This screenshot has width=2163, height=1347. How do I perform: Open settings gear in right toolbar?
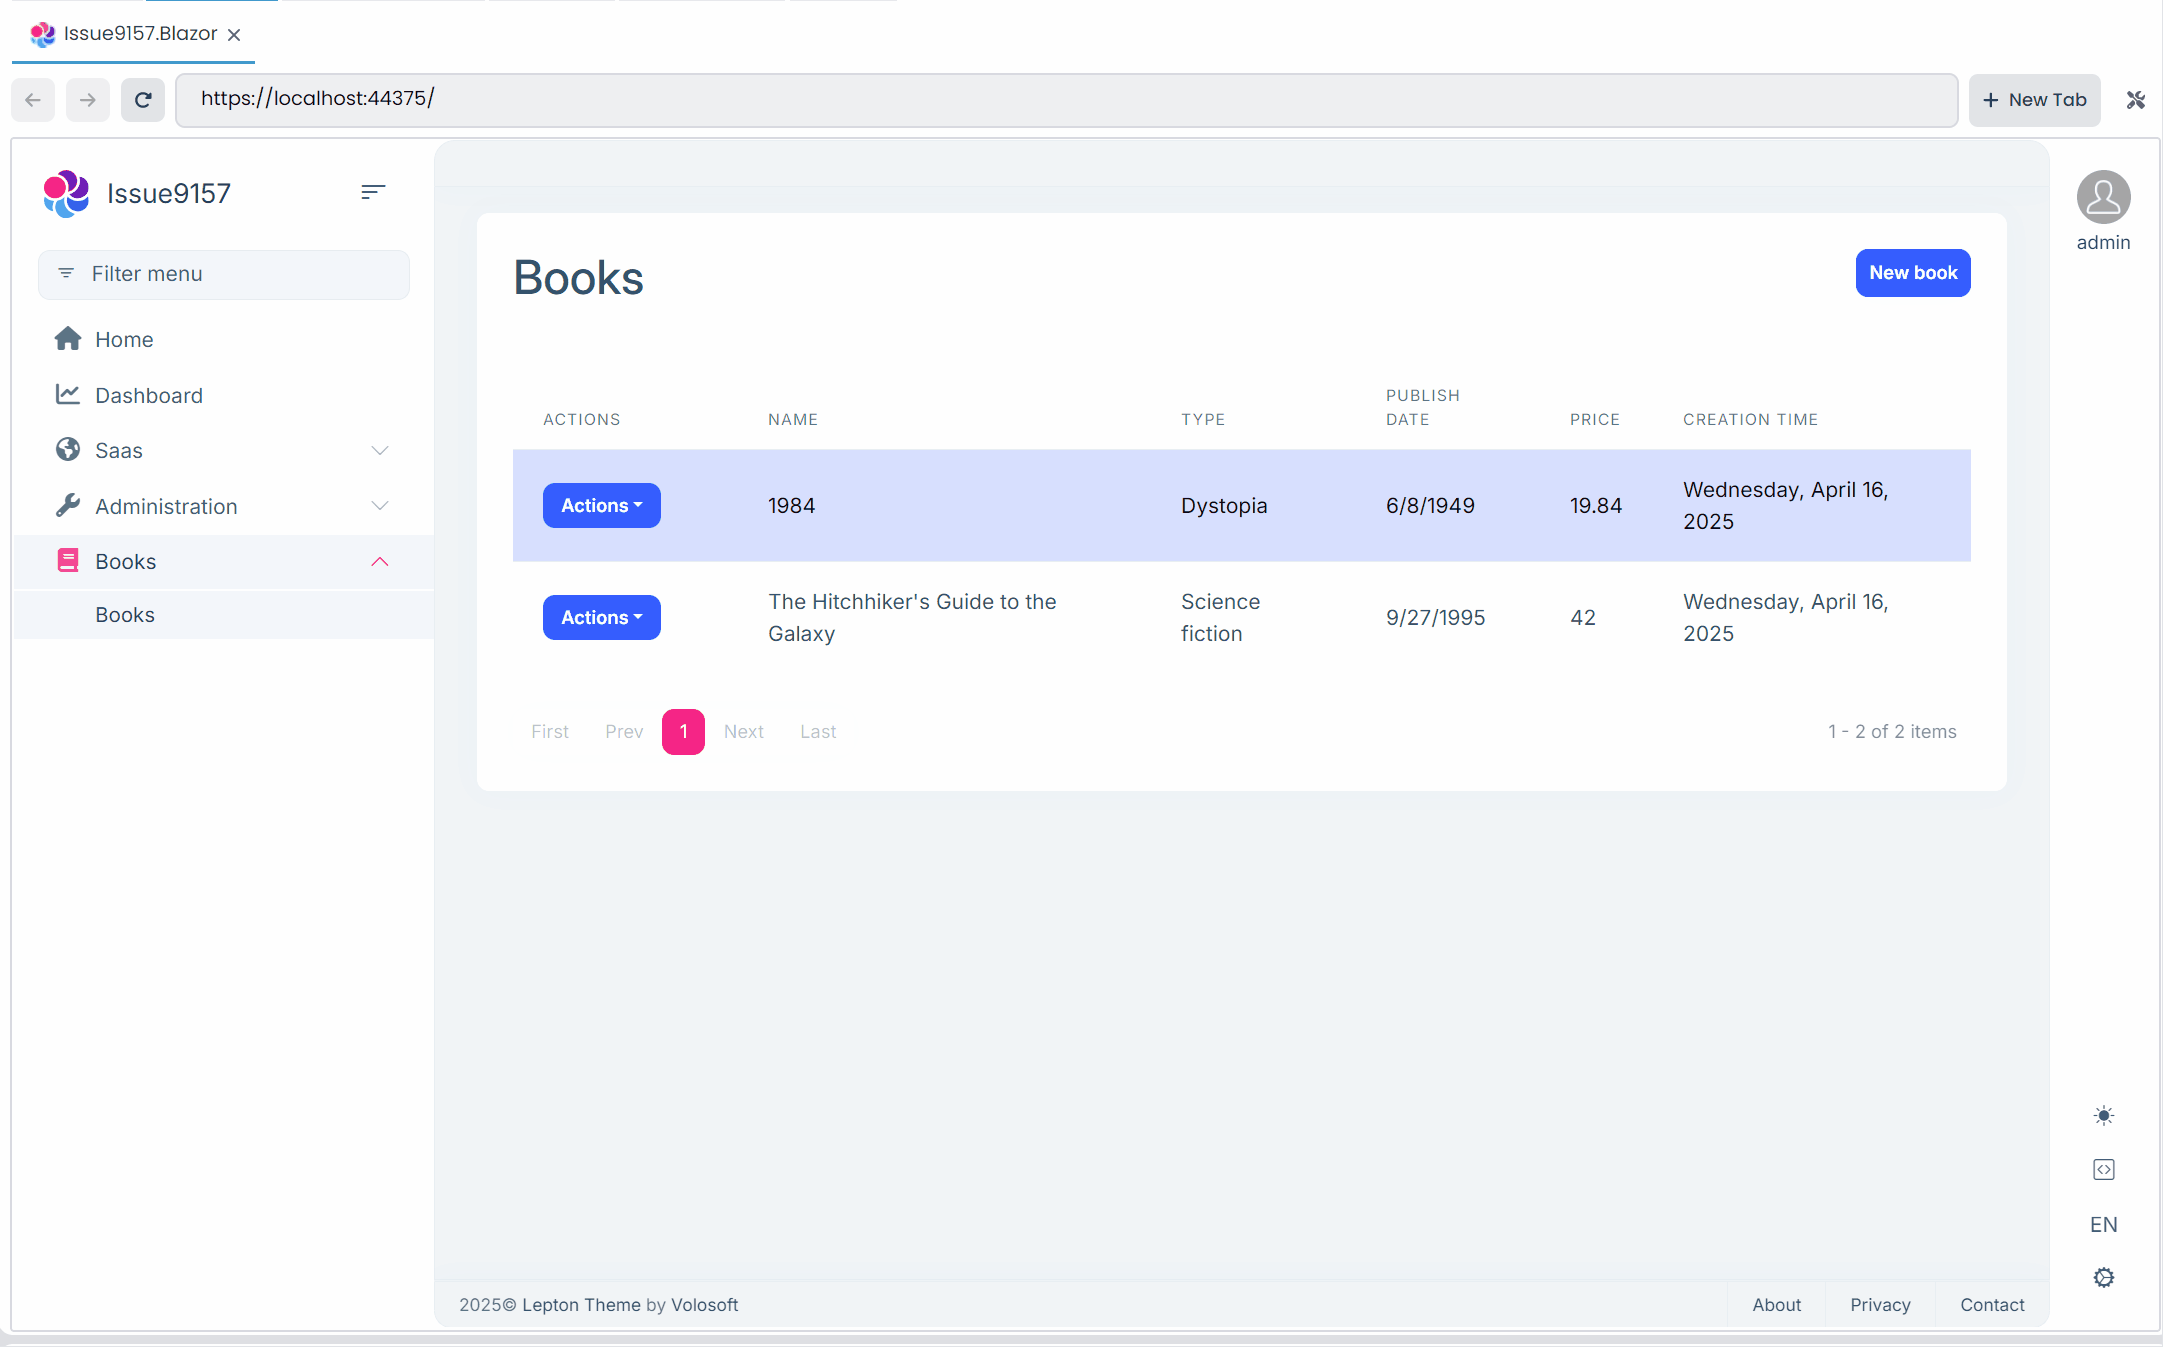(2103, 1278)
